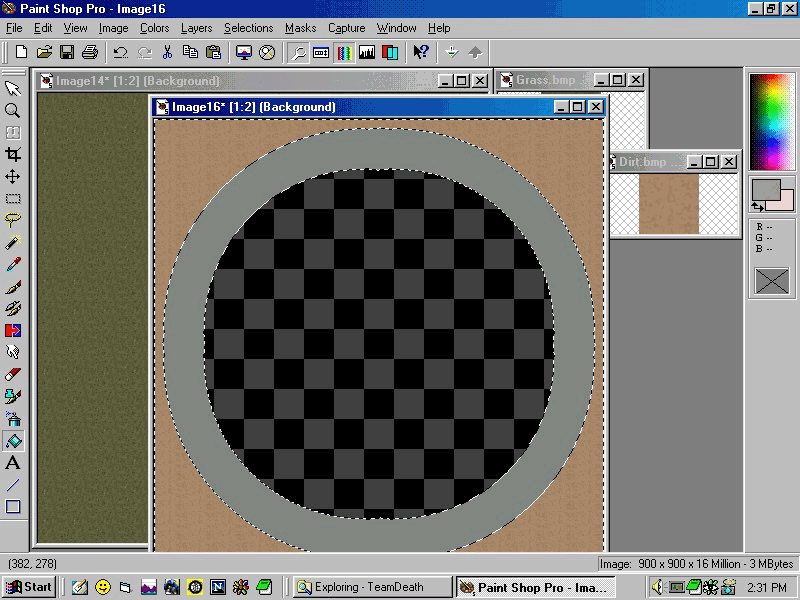Select the Crop tool
This screenshot has height=600, width=800.
(13, 155)
